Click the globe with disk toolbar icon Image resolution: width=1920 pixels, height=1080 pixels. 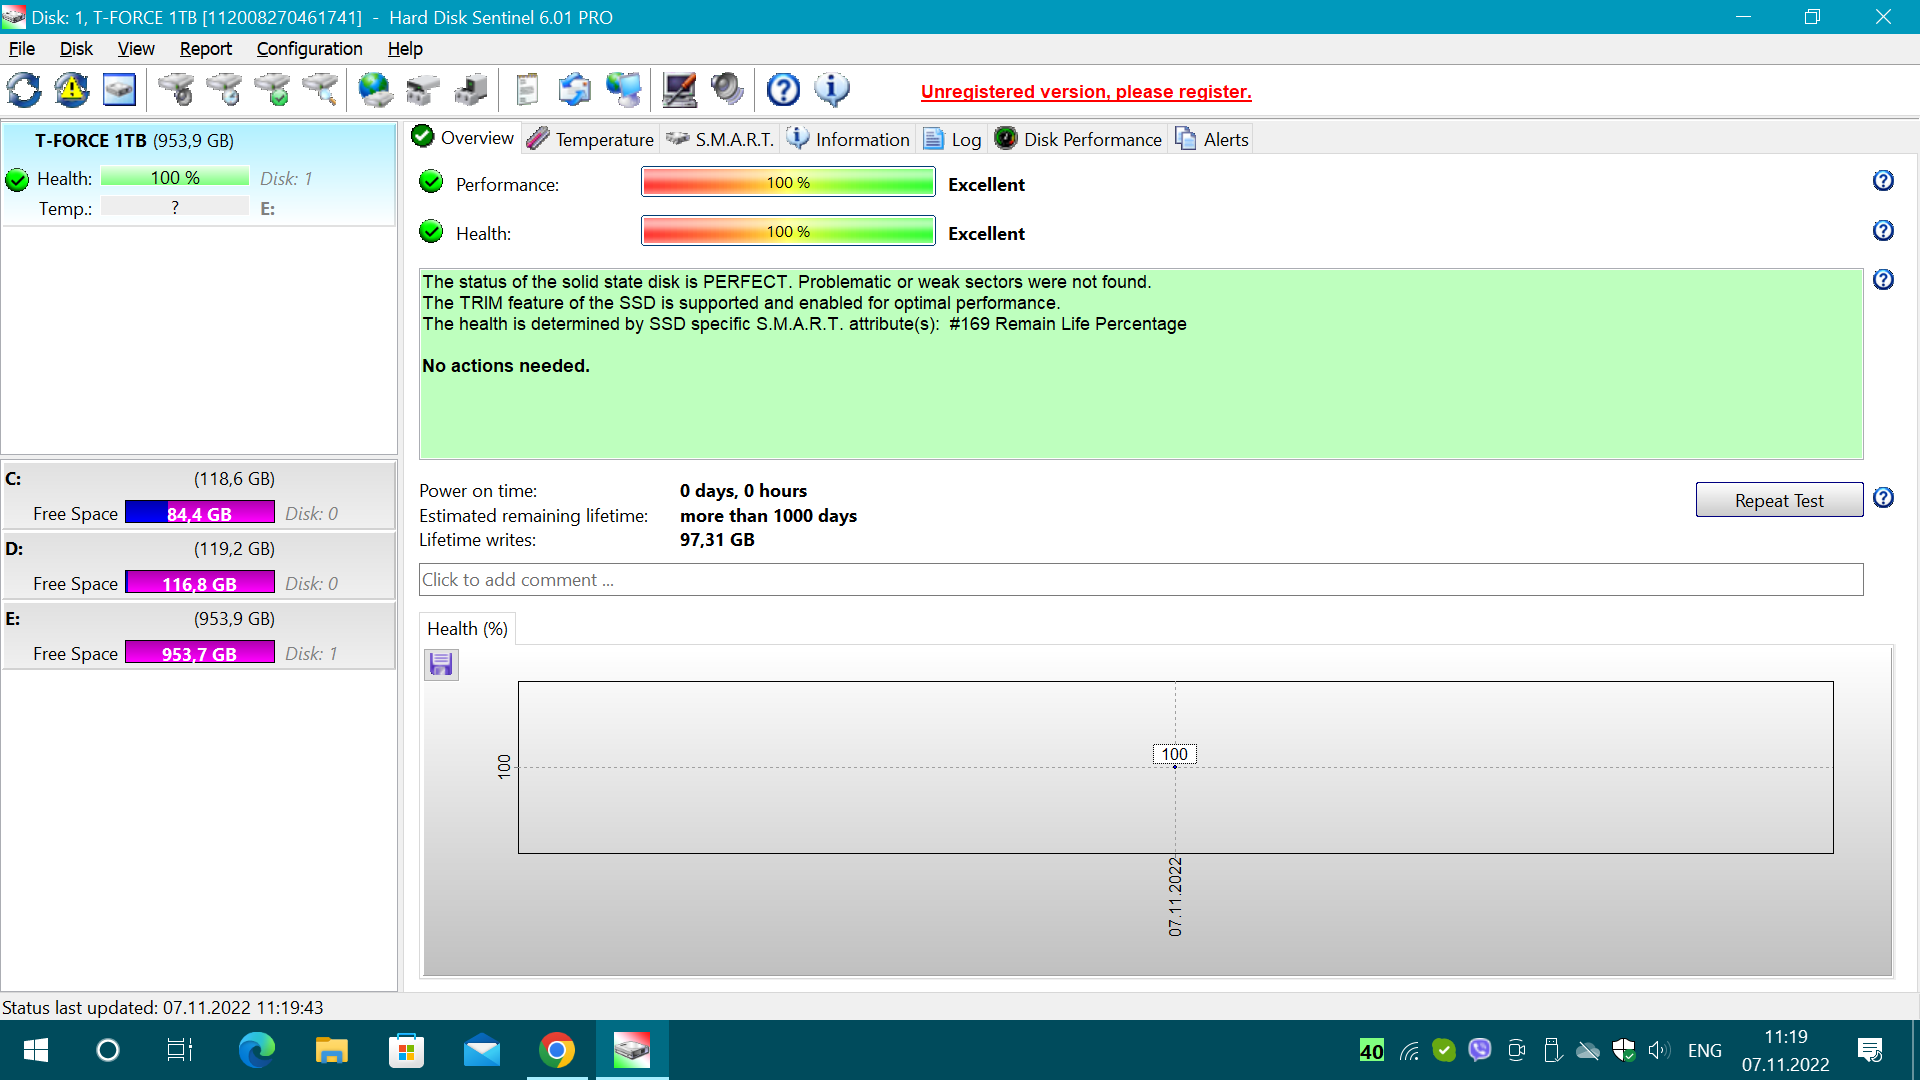(x=375, y=91)
